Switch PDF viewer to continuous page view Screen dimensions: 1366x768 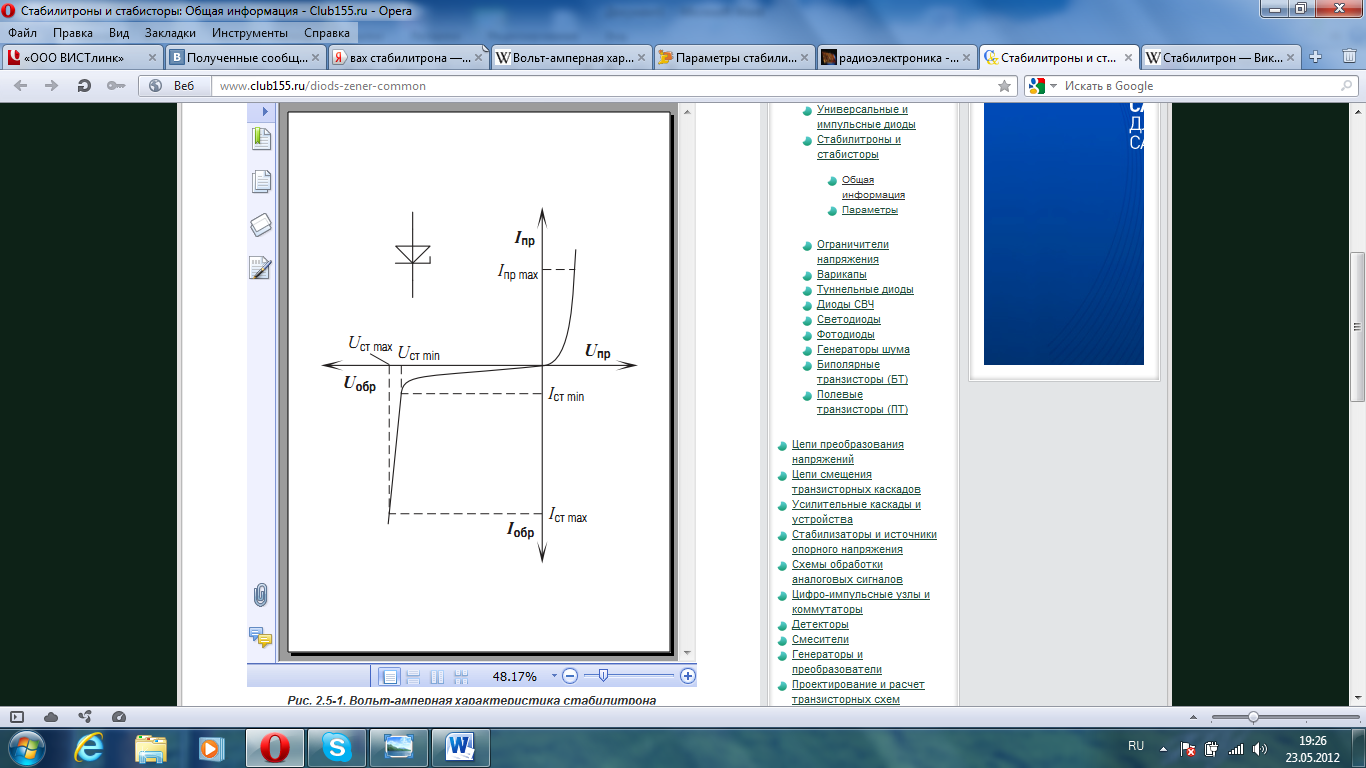click(413, 677)
